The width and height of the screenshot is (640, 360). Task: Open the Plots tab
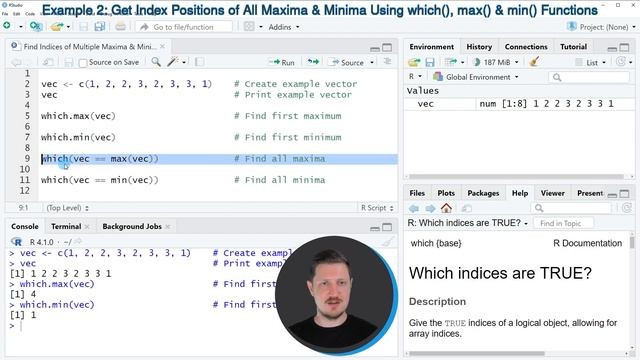click(x=446, y=193)
